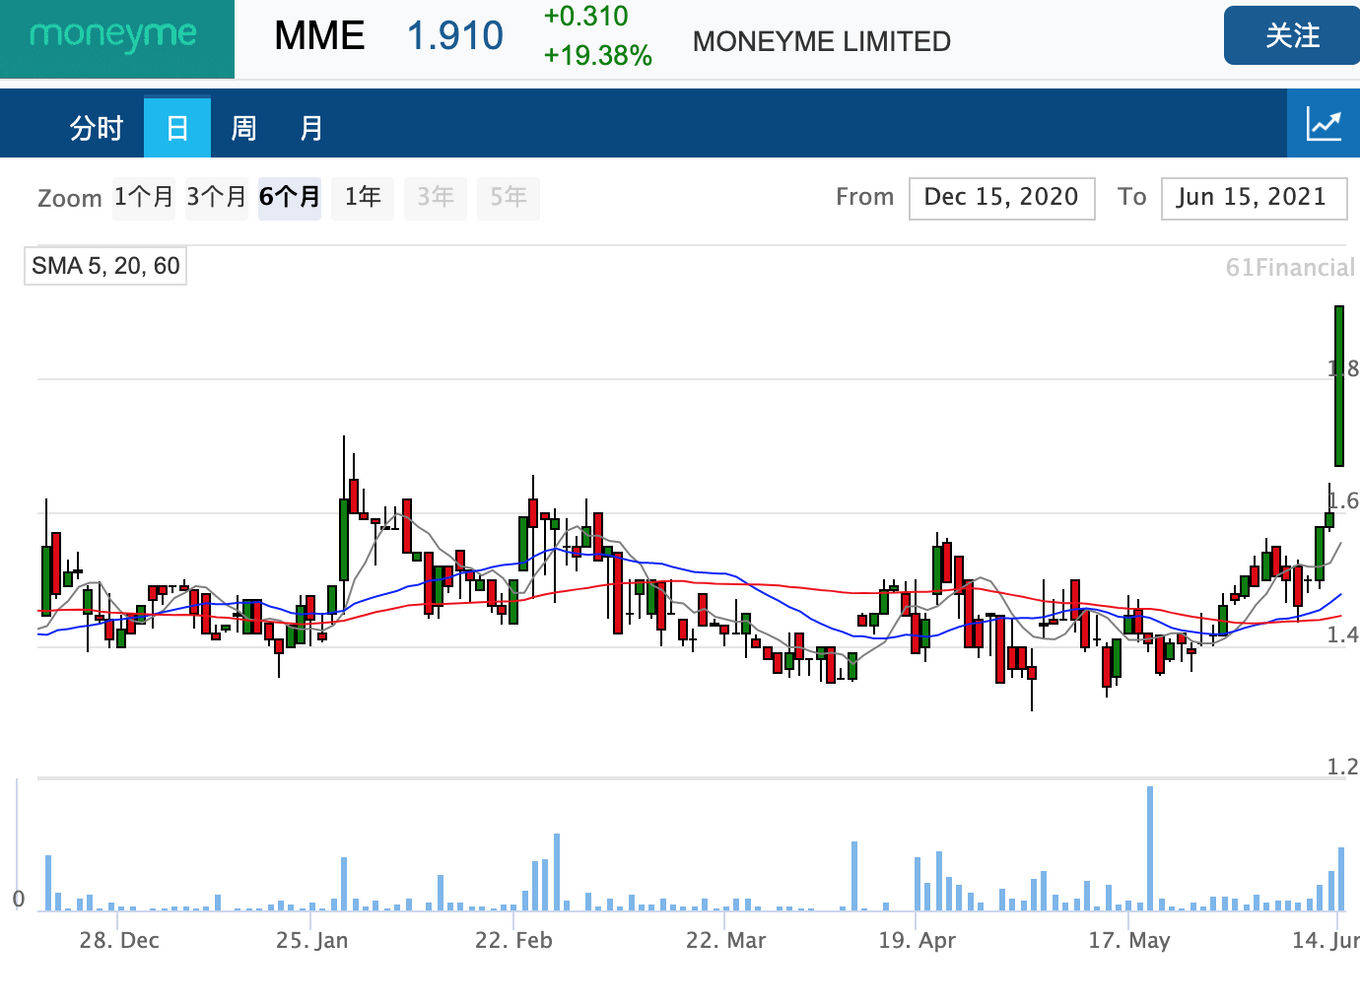Image resolution: width=1360 pixels, height=993 pixels.
Task: Click the 5年 zoom option
Action: (508, 197)
